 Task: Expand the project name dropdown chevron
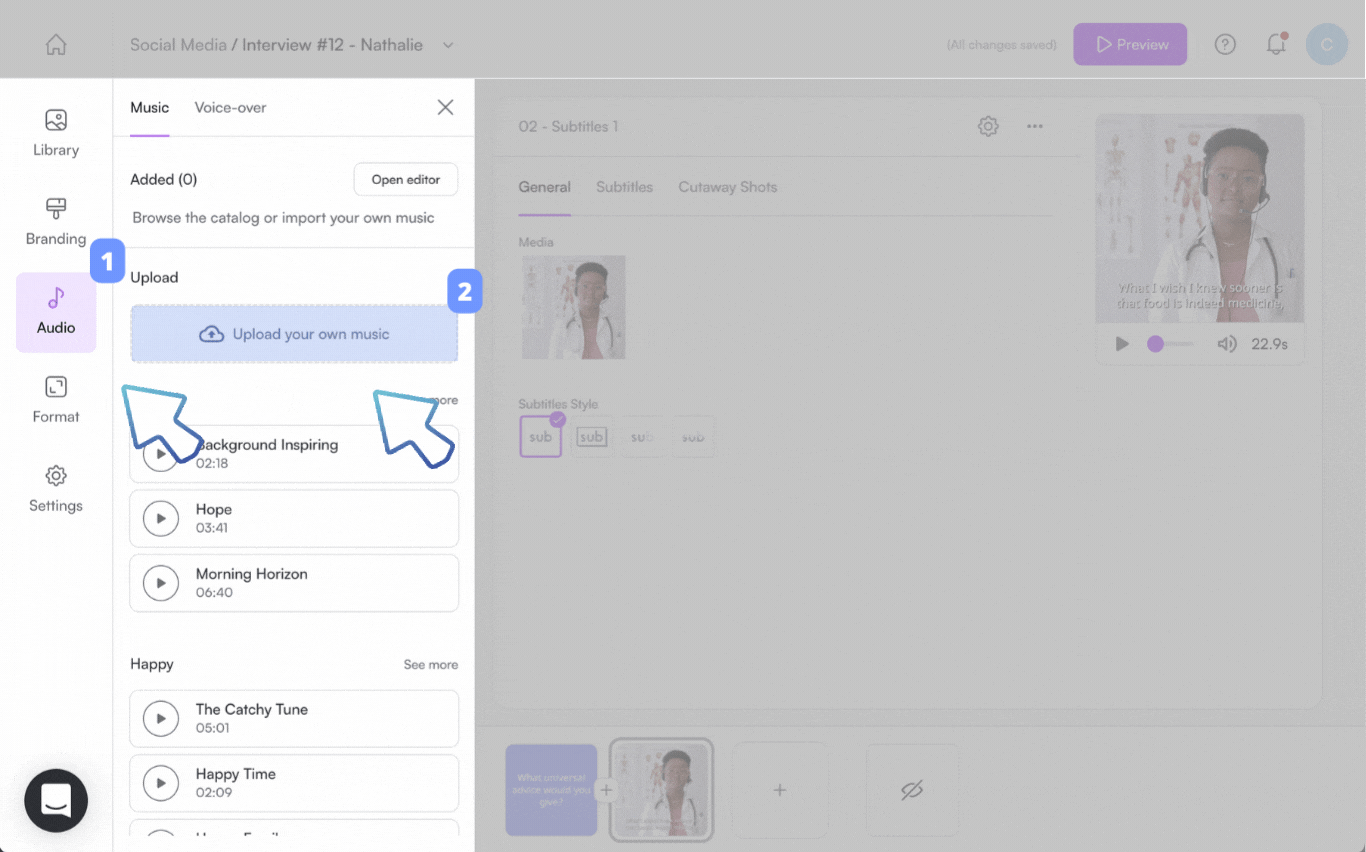pos(448,45)
